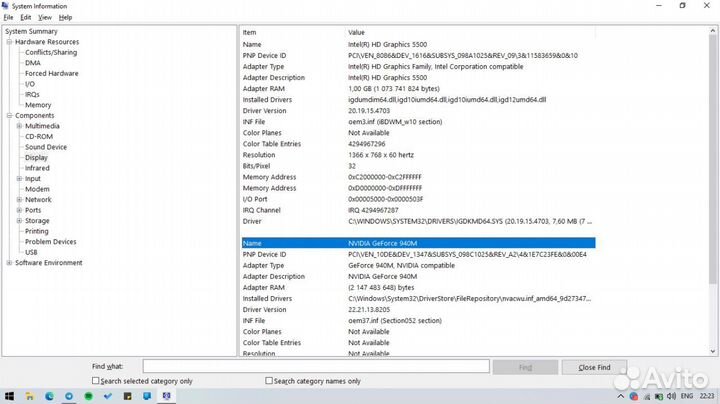Open the blue checkmark taskbar app
The width and height of the screenshot is (720, 404).
(x=108, y=396)
